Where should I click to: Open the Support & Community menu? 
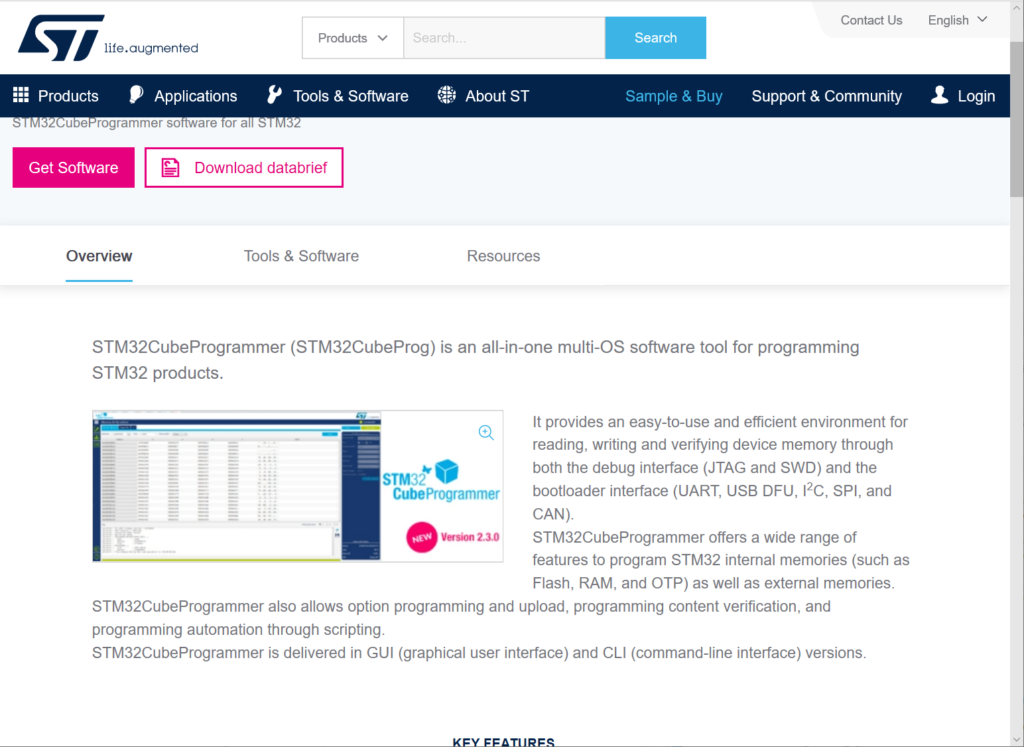coord(826,95)
